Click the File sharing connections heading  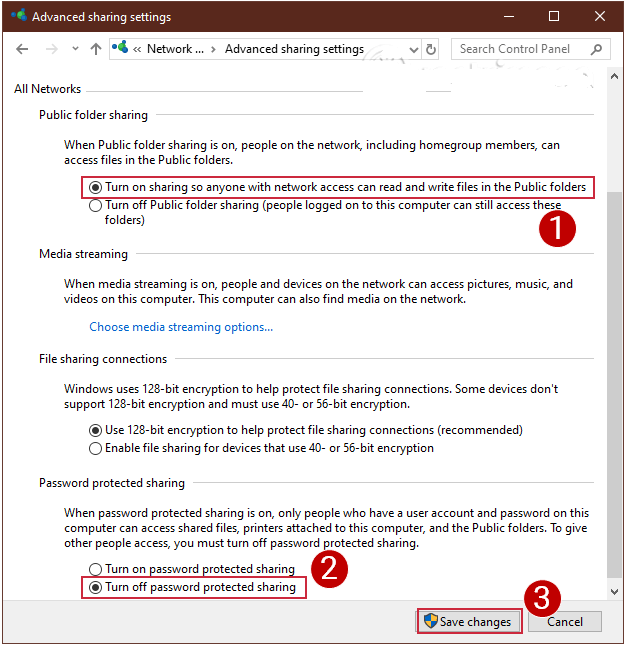103,359
